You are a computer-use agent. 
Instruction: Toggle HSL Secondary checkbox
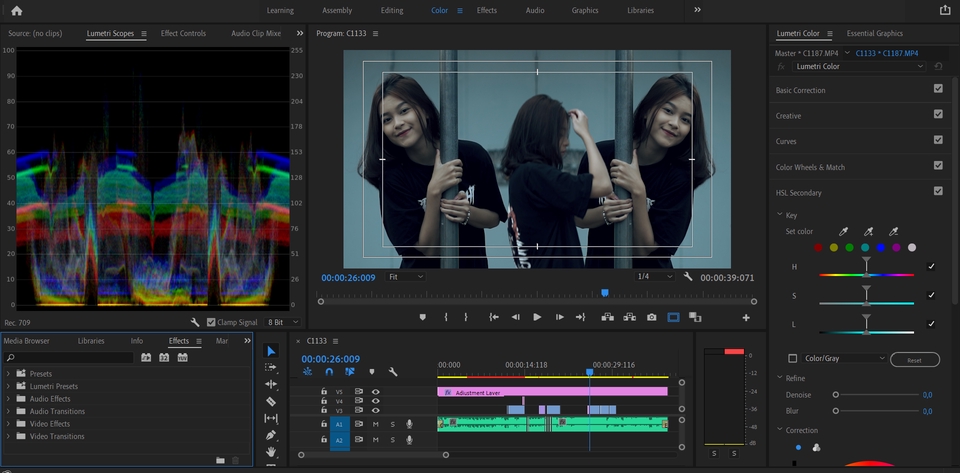(x=938, y=192)
